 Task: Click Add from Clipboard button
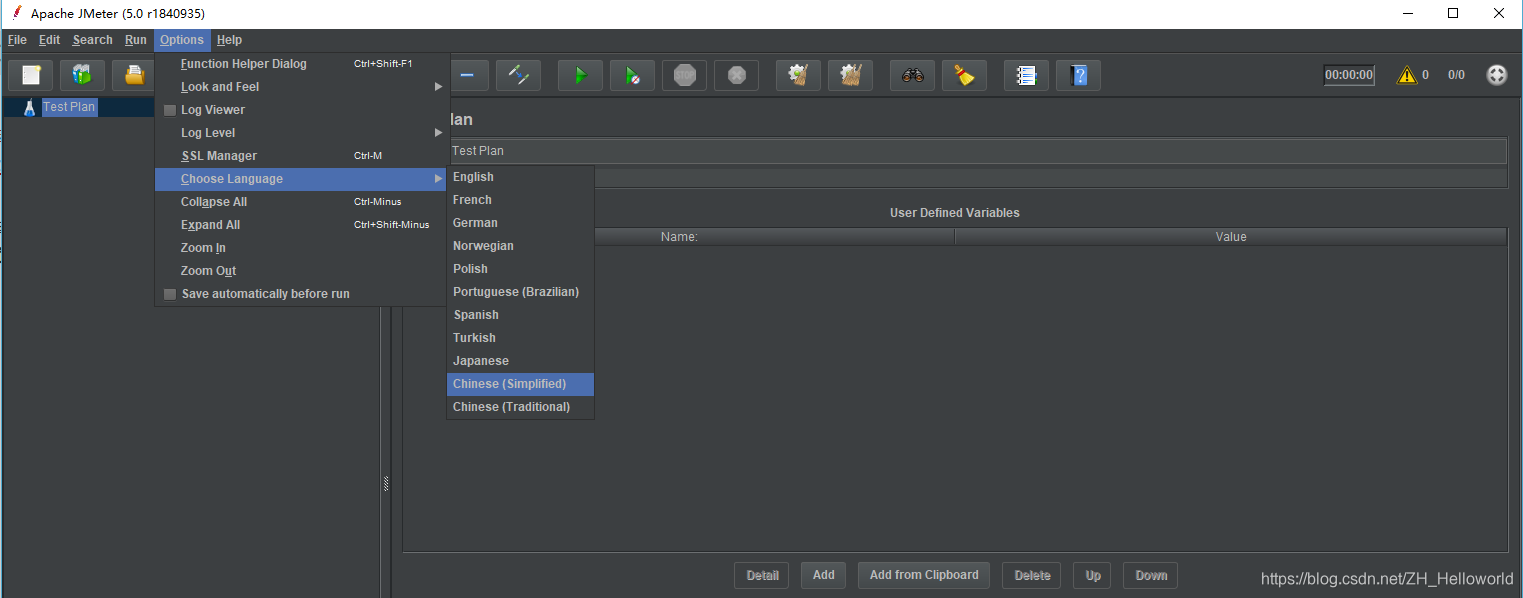(924, 575)
